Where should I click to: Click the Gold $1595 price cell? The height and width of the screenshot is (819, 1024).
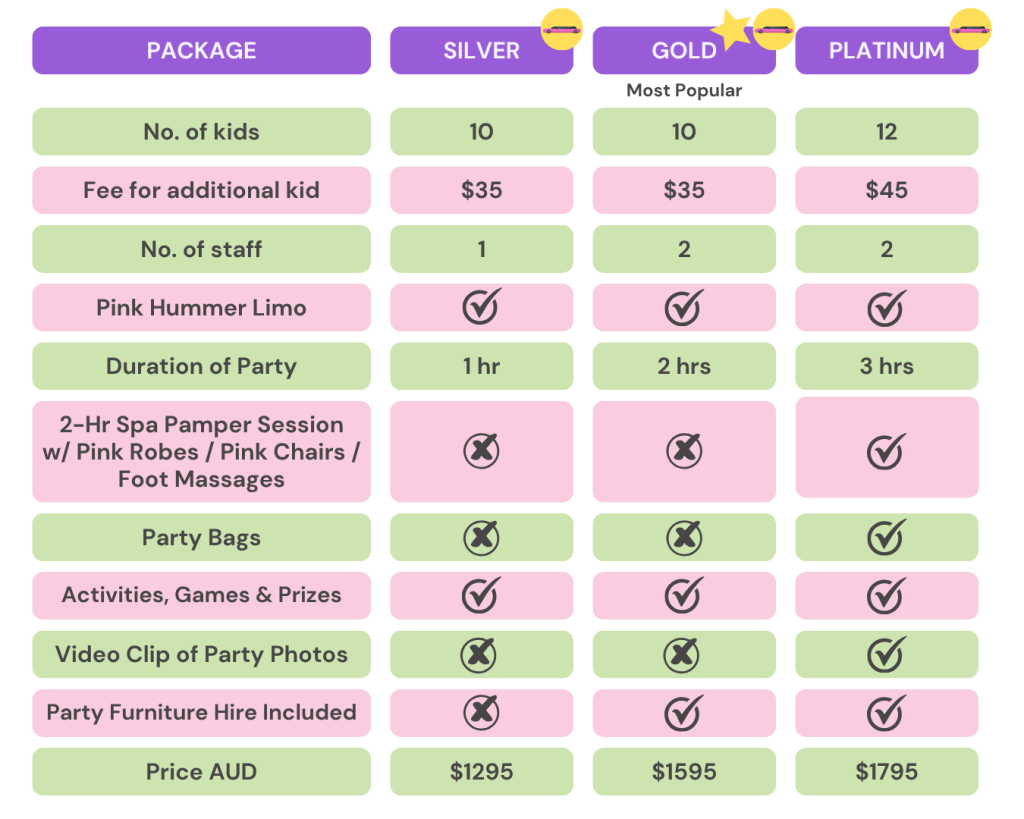[684, 772]
